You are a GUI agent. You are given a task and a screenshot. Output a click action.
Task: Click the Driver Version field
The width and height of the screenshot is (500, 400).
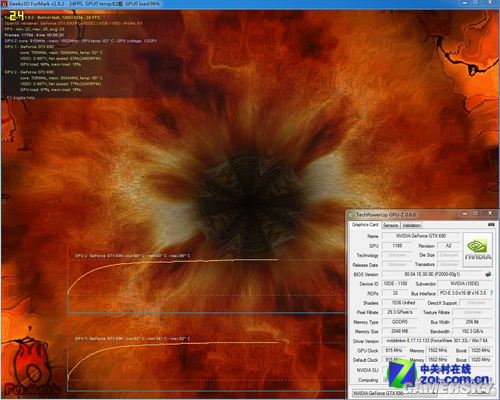coord(437,341)
